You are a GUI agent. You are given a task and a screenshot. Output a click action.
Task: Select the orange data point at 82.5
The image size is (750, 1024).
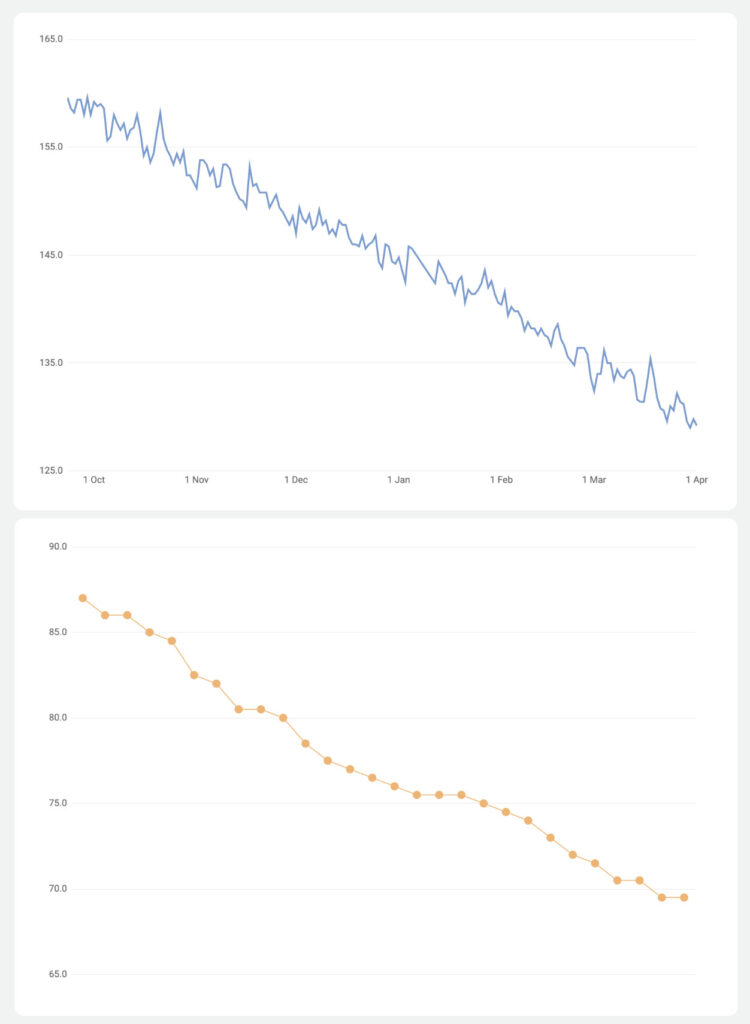[194, 675]
